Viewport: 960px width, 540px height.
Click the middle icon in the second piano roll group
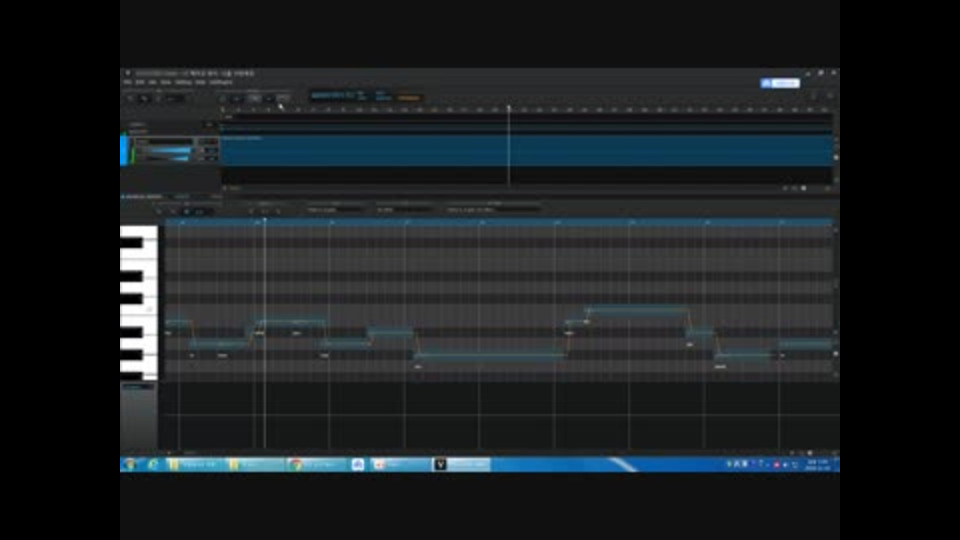point(264,211)
